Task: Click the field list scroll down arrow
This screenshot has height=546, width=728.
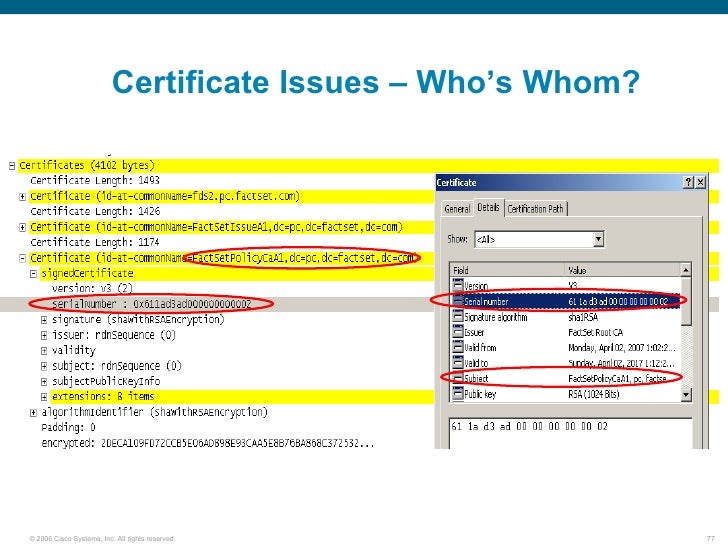Action: click(x=686, y=395)
